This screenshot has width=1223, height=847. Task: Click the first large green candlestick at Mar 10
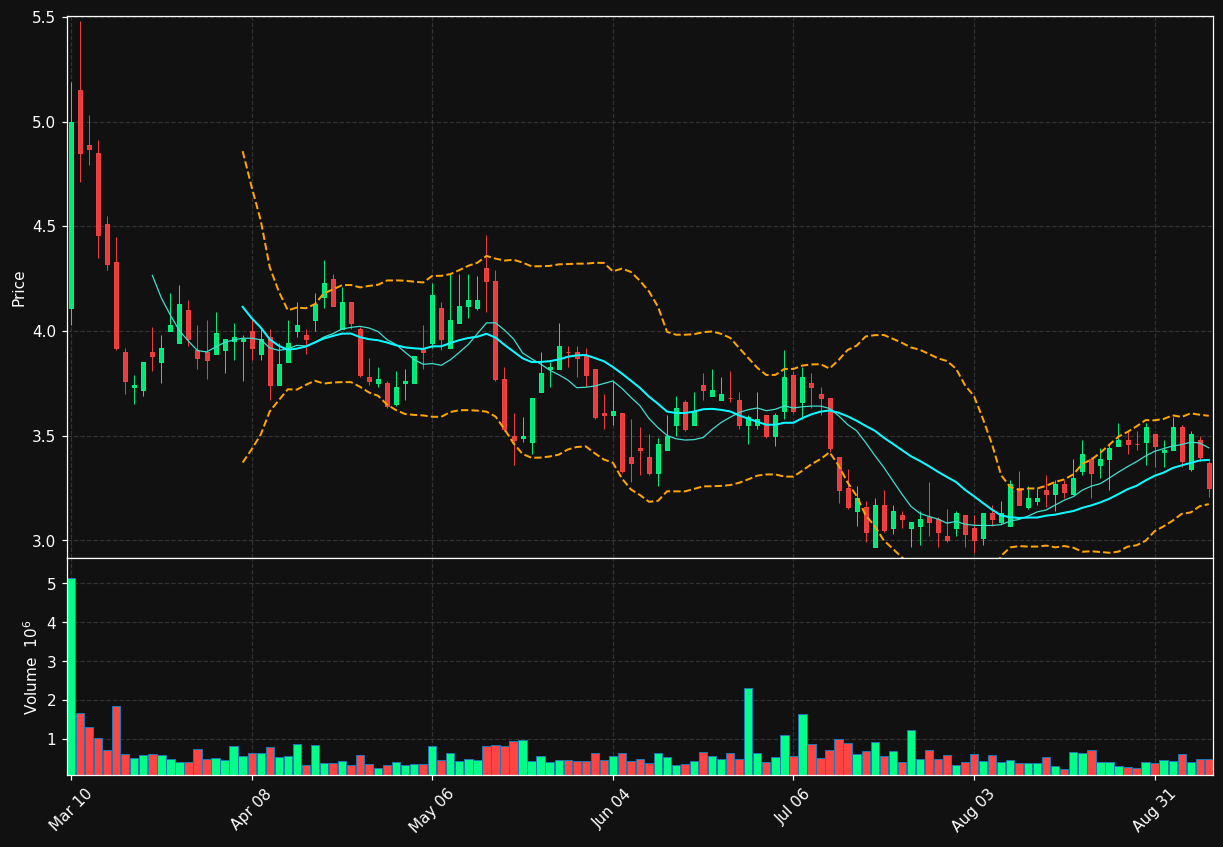71,215
